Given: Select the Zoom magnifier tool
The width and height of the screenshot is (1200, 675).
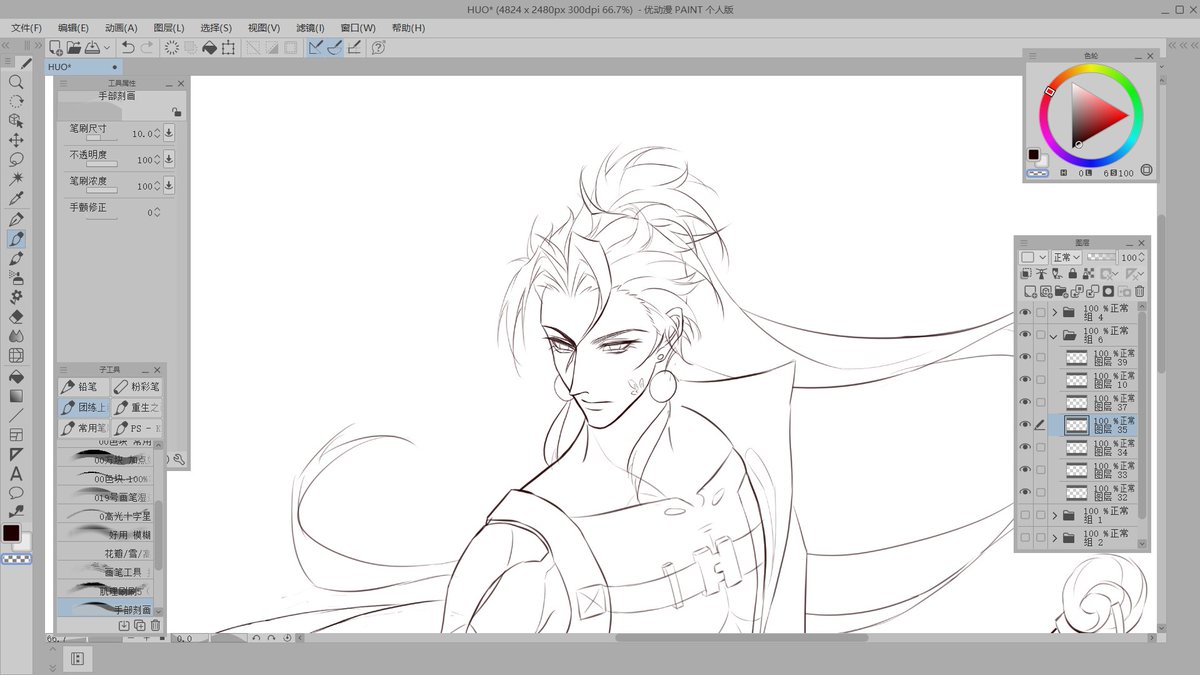Looking at the screenshot, I should [x=16, y=82].
